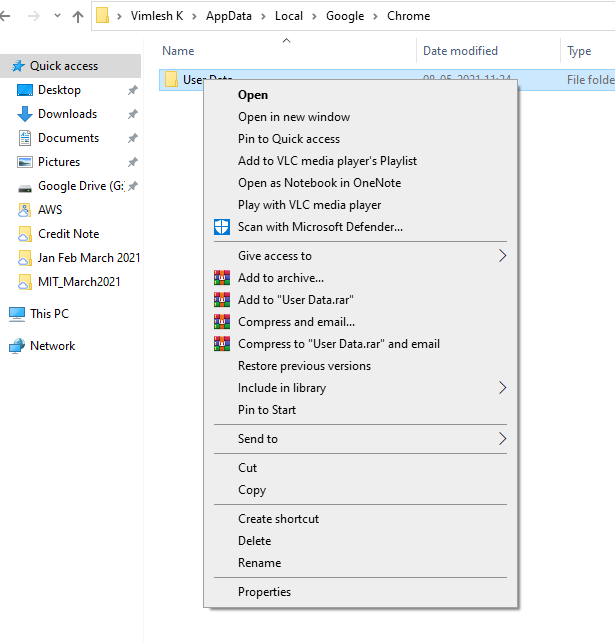Navigate to AppData in breadcrumb
This screenshot has width=615, height=643.
(229, 16)
